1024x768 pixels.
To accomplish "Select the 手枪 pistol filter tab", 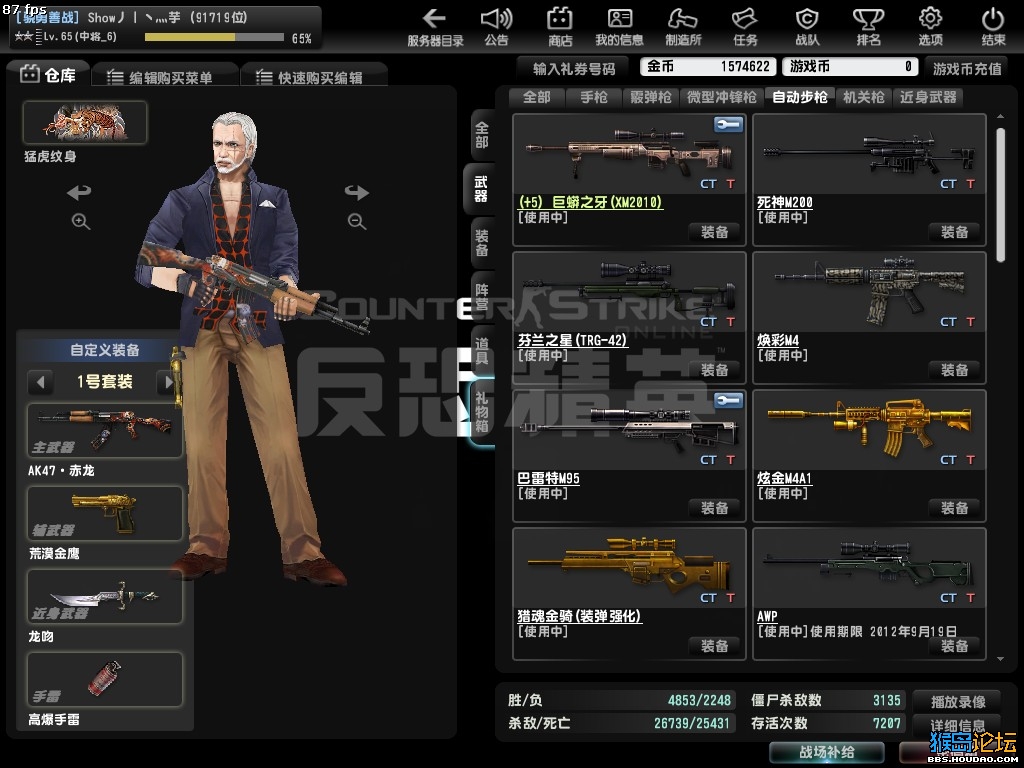I will pyautogui.click(x=594, y=97).
